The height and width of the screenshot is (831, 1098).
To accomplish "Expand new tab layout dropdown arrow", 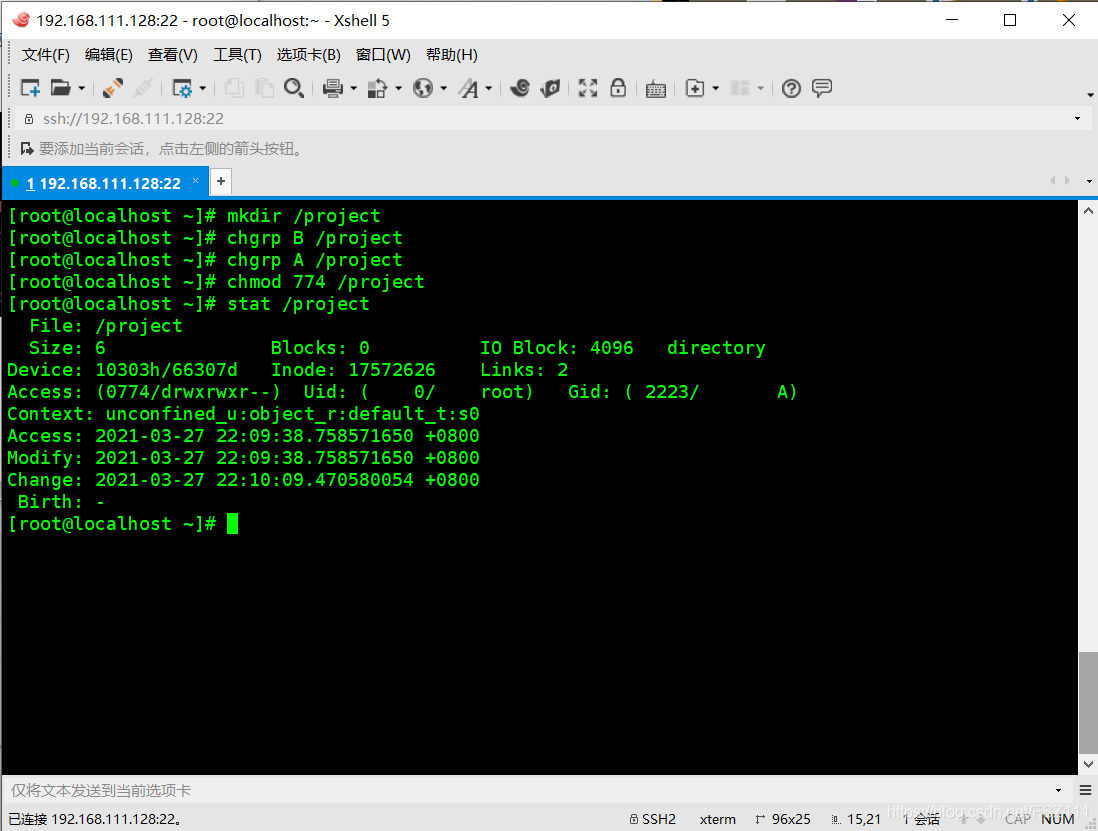I will [715, 88].
